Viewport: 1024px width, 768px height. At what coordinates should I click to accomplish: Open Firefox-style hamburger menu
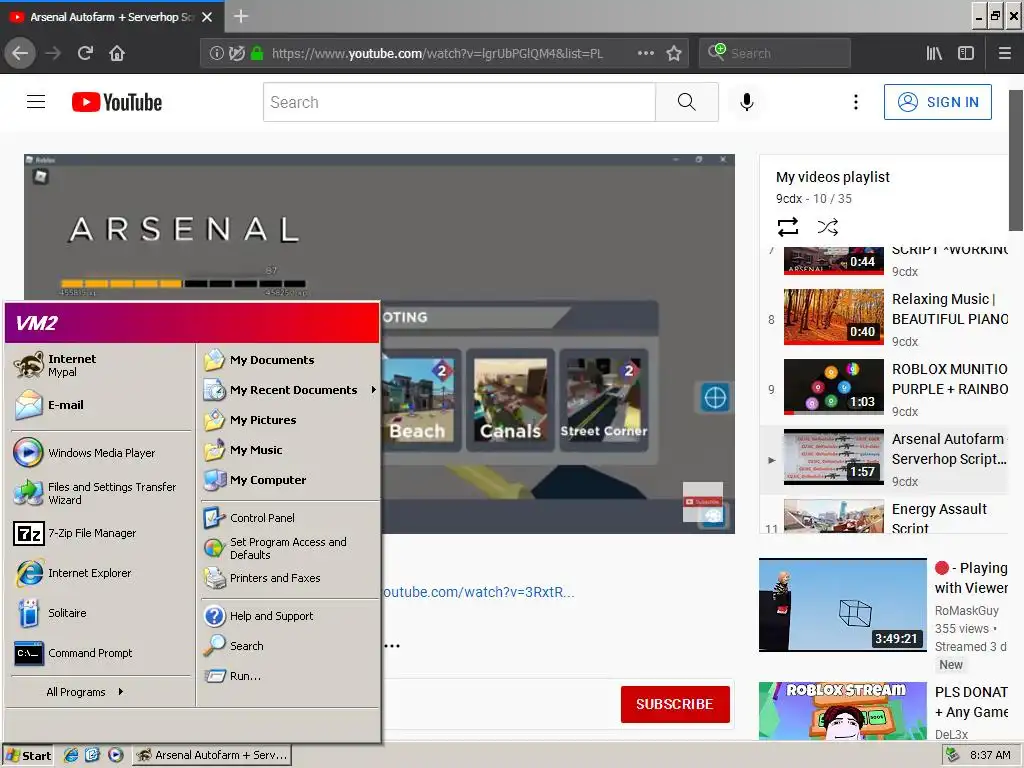(1004, 53)
